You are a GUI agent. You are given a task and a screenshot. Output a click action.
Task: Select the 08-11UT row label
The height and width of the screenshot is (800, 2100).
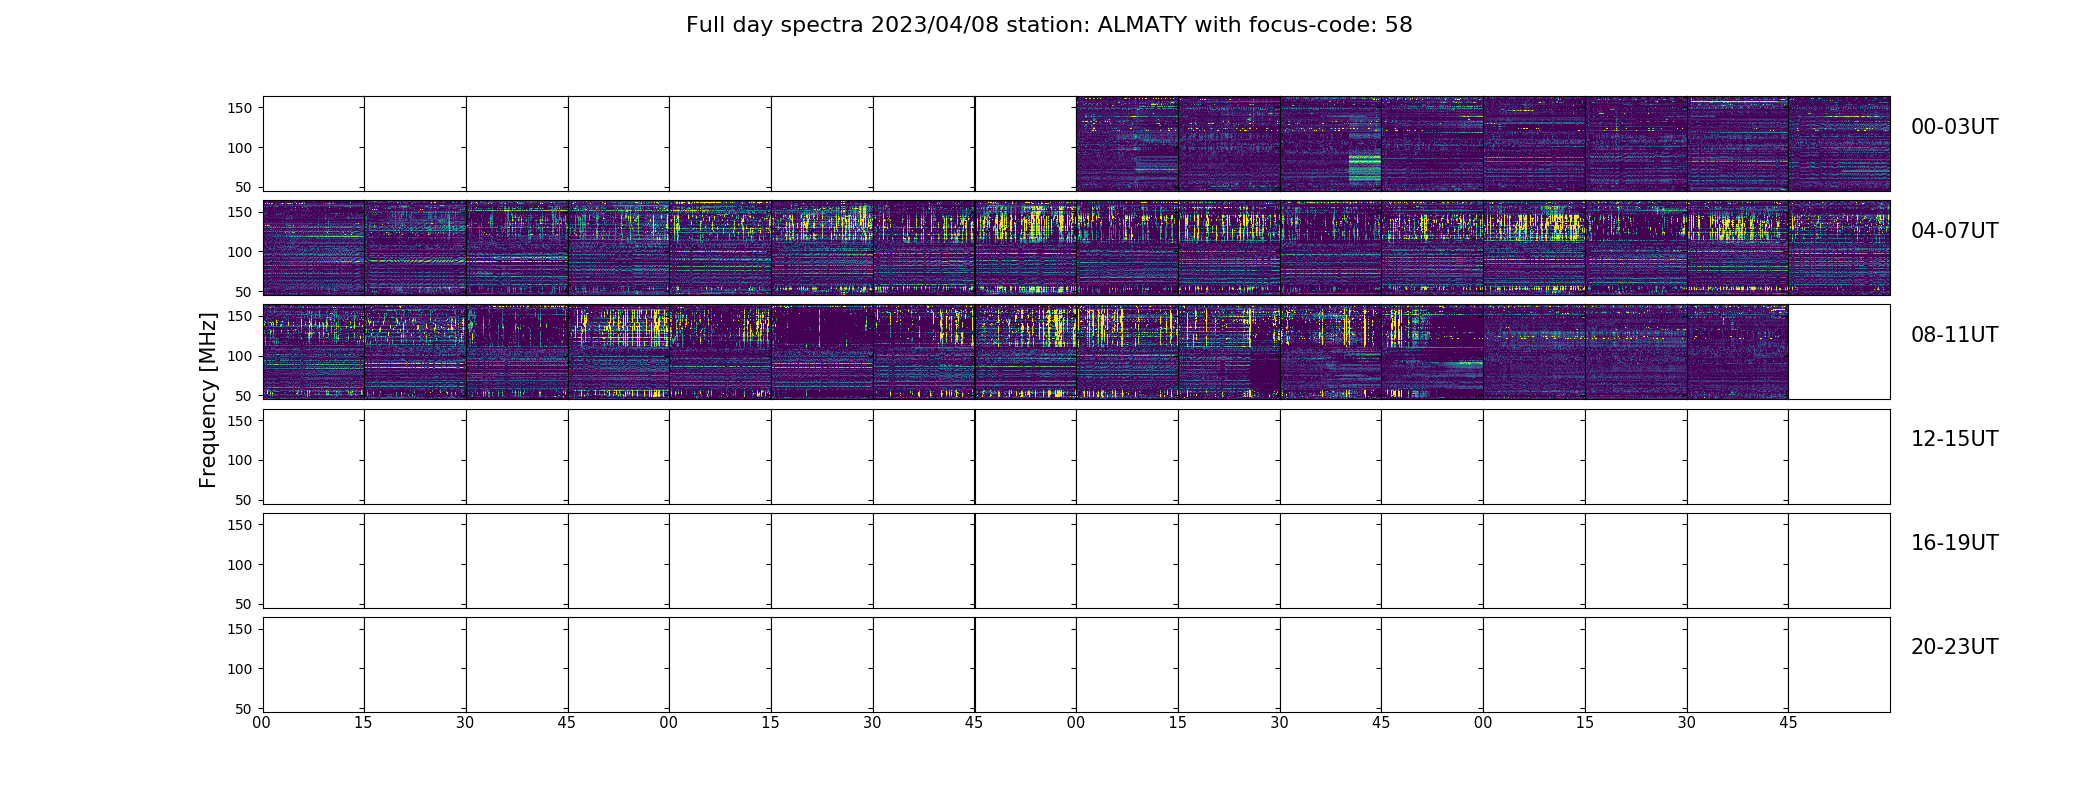pos(1954,335)
